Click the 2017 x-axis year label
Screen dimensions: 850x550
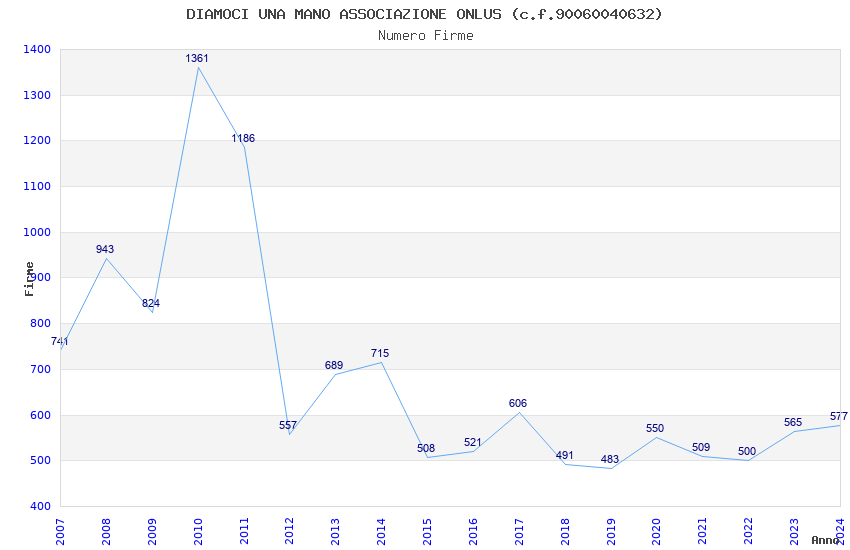tap(519, 532)
